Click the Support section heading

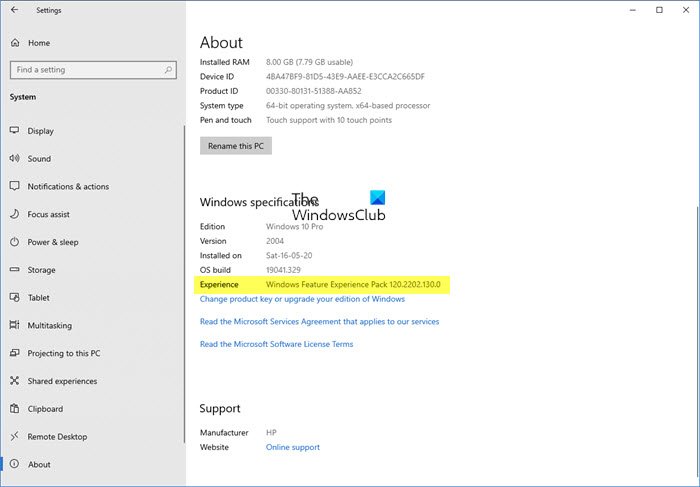(220, 408)
